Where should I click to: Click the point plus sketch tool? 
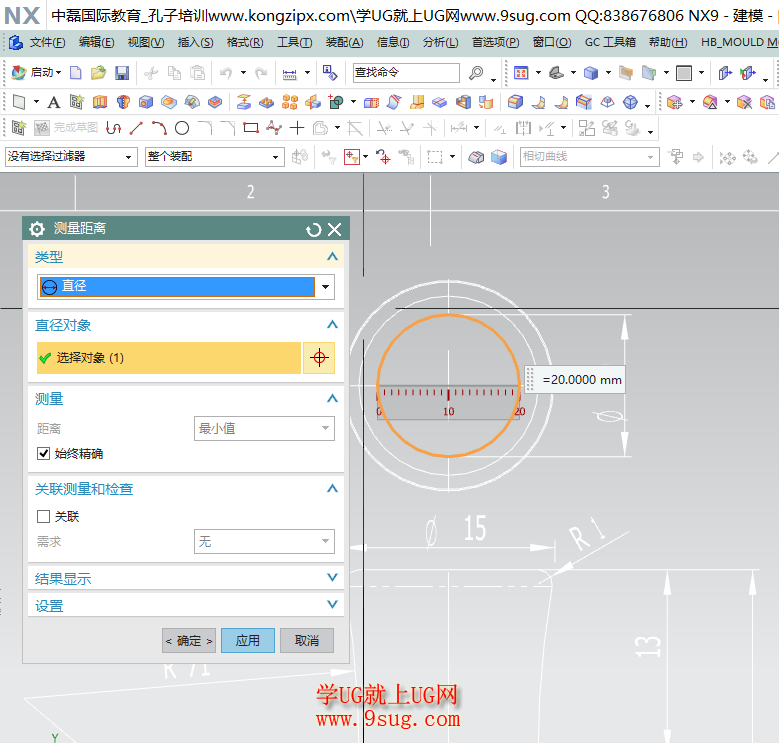coord(297,129)
